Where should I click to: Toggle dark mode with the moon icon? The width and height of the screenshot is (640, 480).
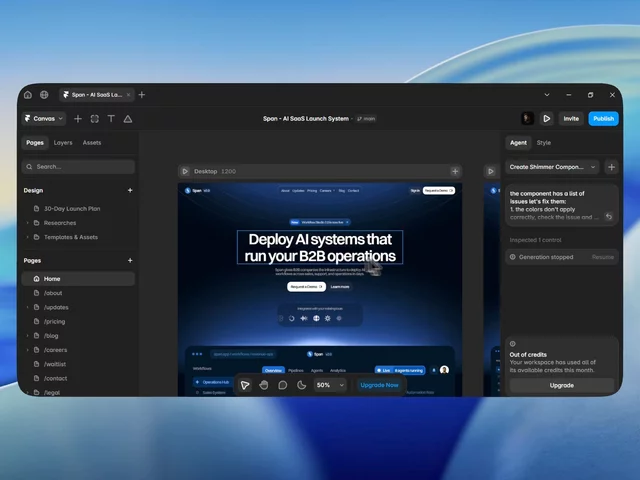click(301, 385)
